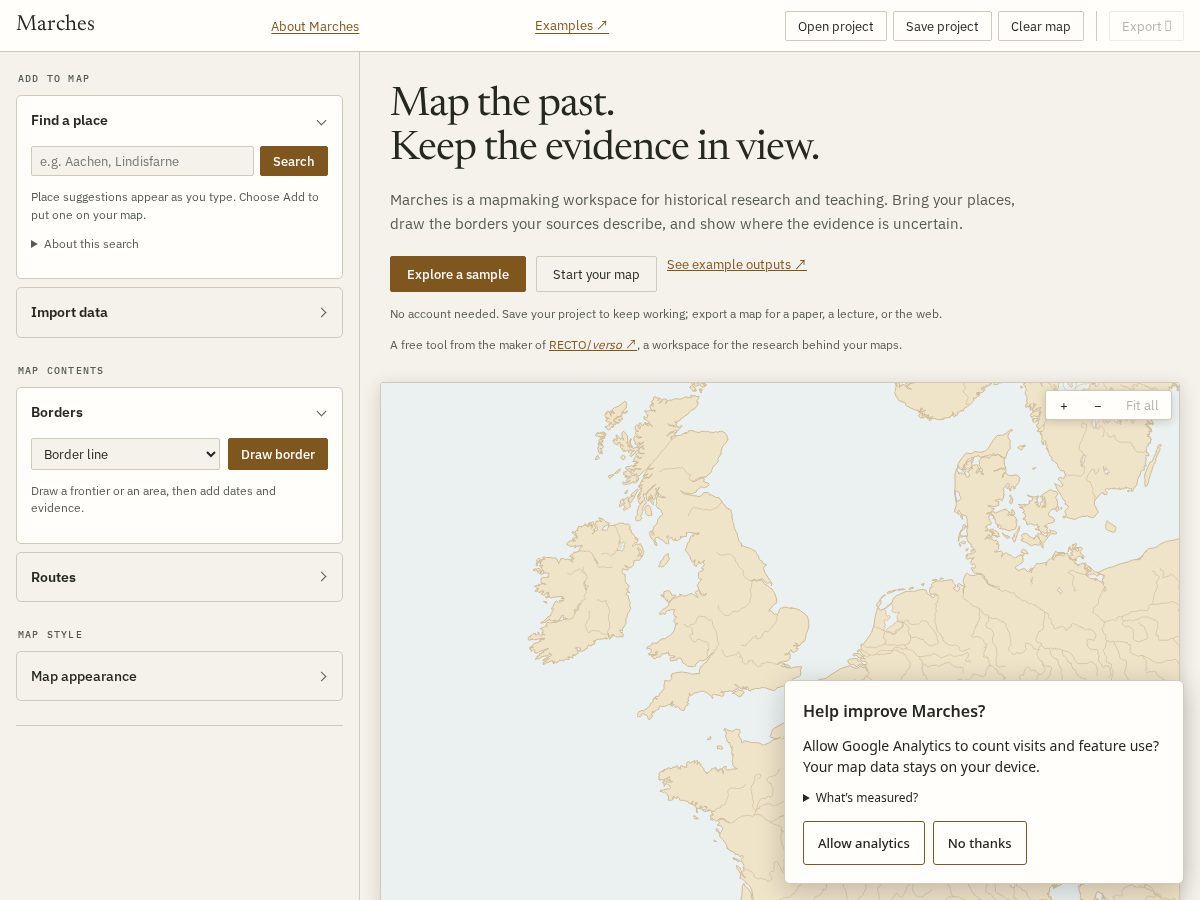
Task: Collapse the Find a place panel chevron
Action: pos(321,122)
